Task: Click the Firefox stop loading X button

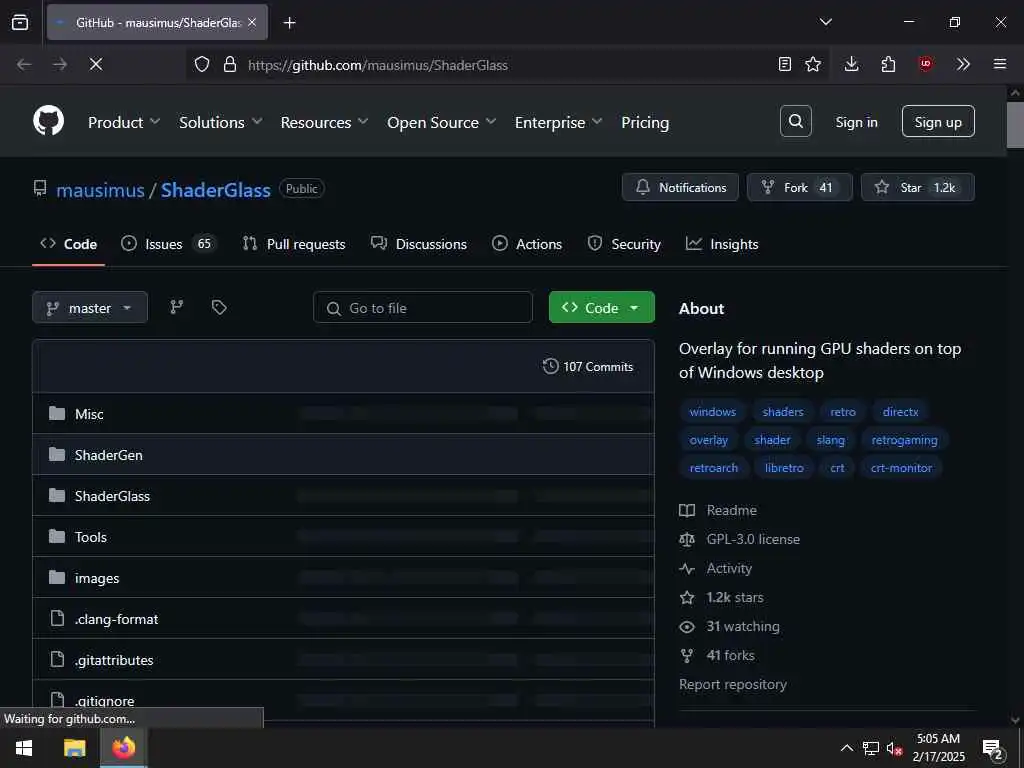Action: [95, 64]
